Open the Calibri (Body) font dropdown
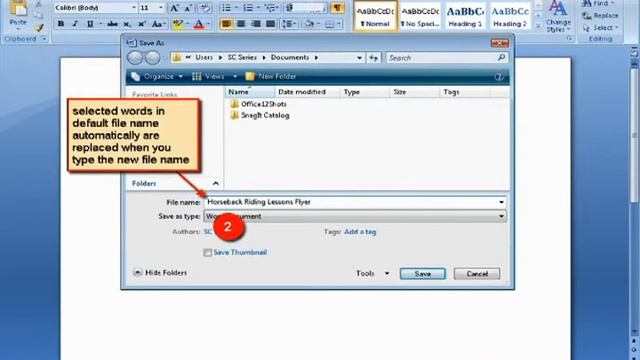Viewport: 640px width, 360px height. click(133, 8)
